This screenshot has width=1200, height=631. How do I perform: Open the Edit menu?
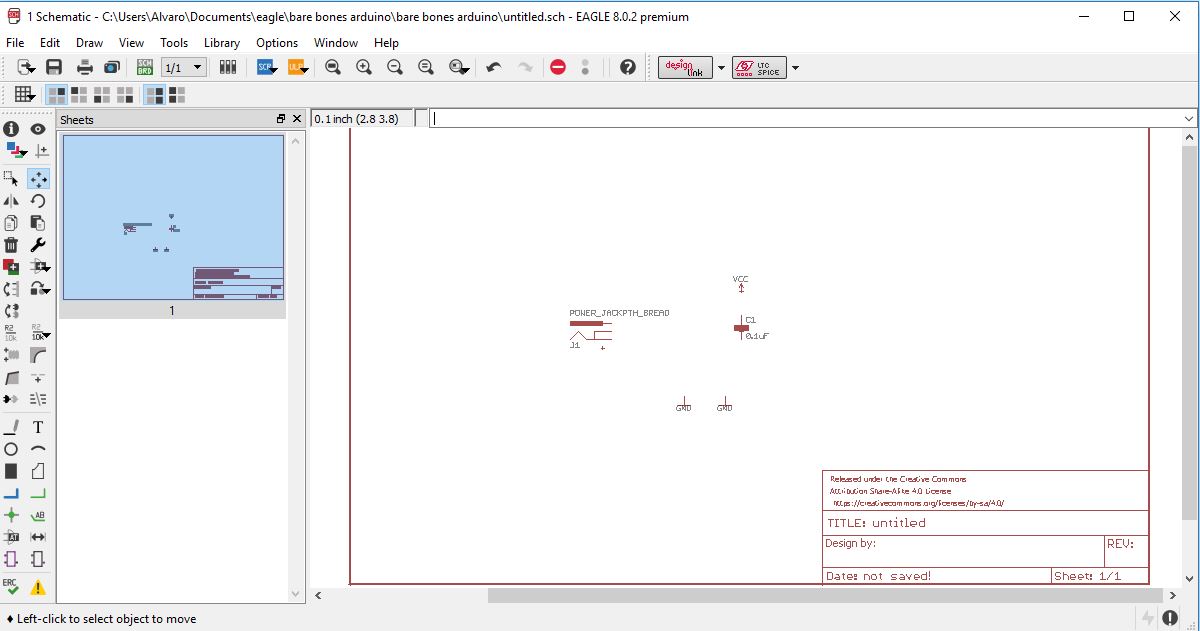click(50, 43)
